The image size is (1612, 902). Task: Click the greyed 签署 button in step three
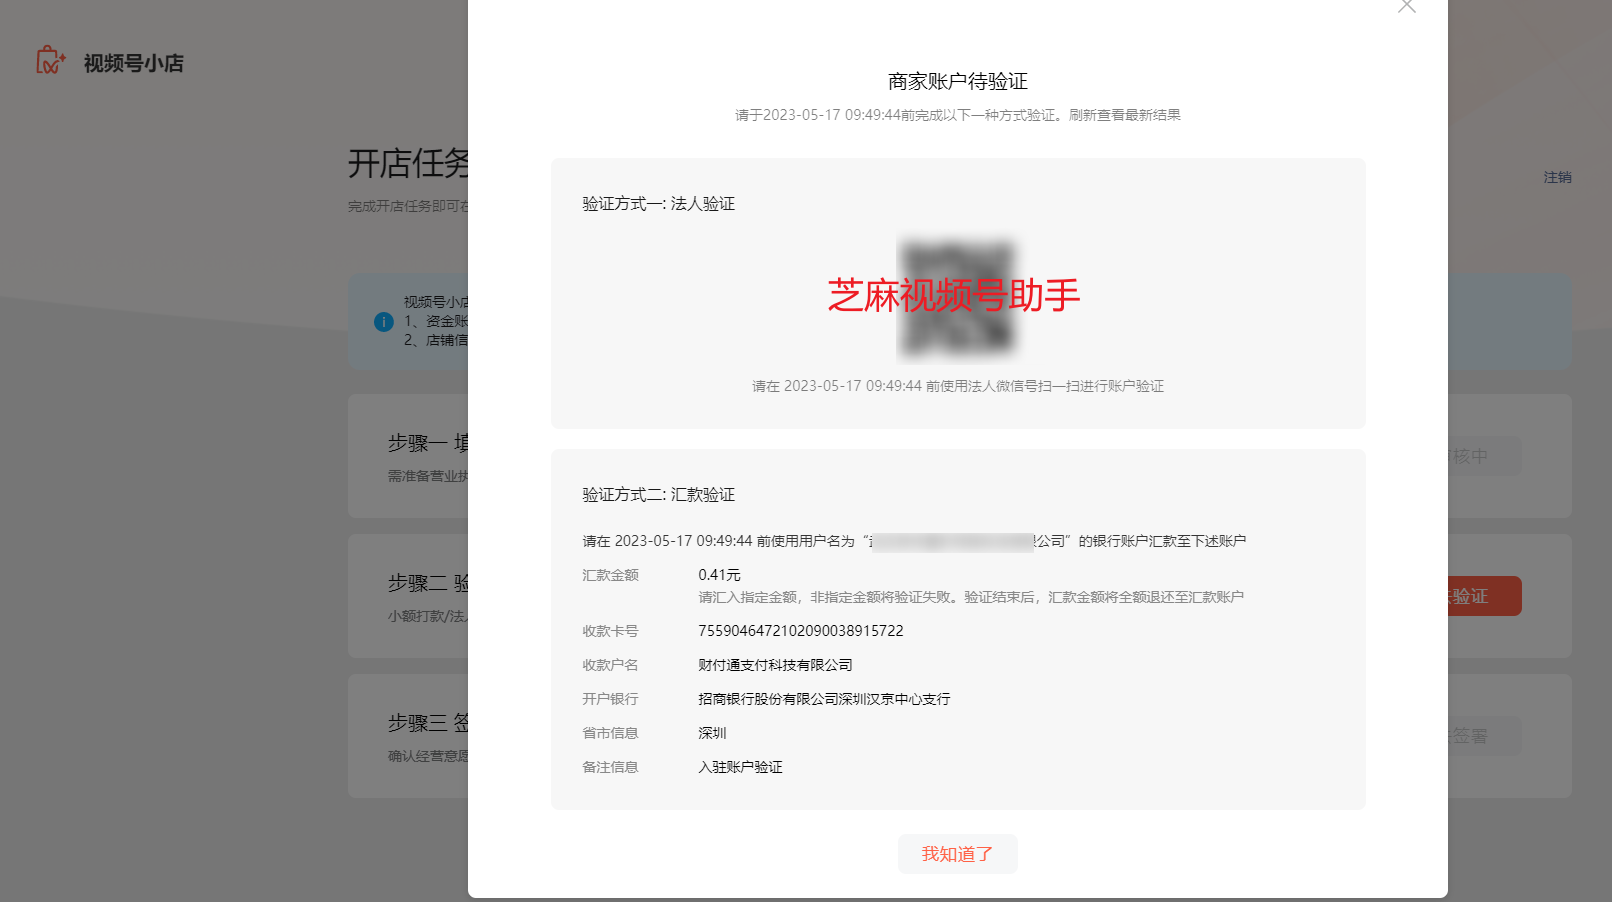(1484, 736)
